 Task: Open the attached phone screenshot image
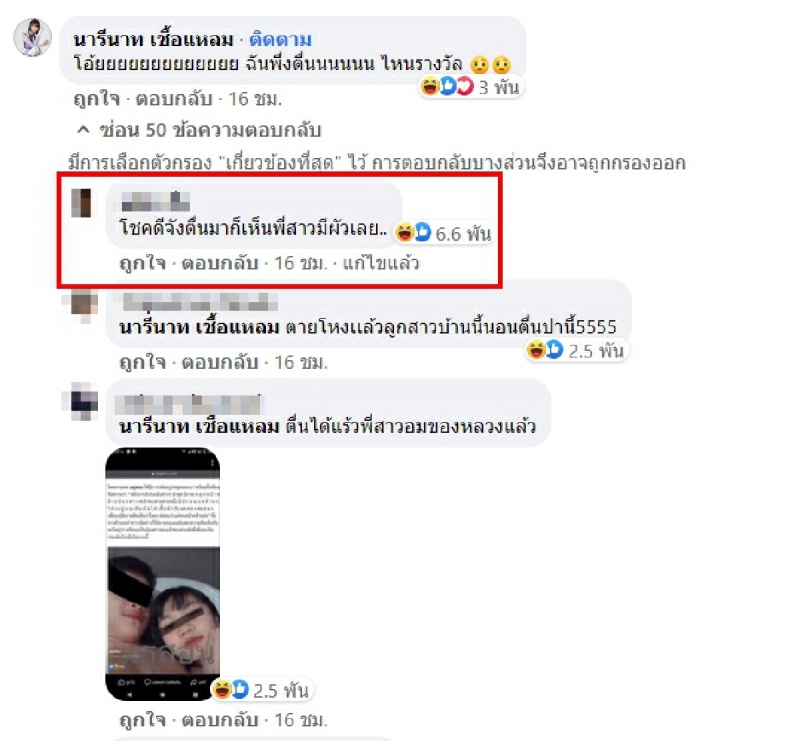click(163, 574)
